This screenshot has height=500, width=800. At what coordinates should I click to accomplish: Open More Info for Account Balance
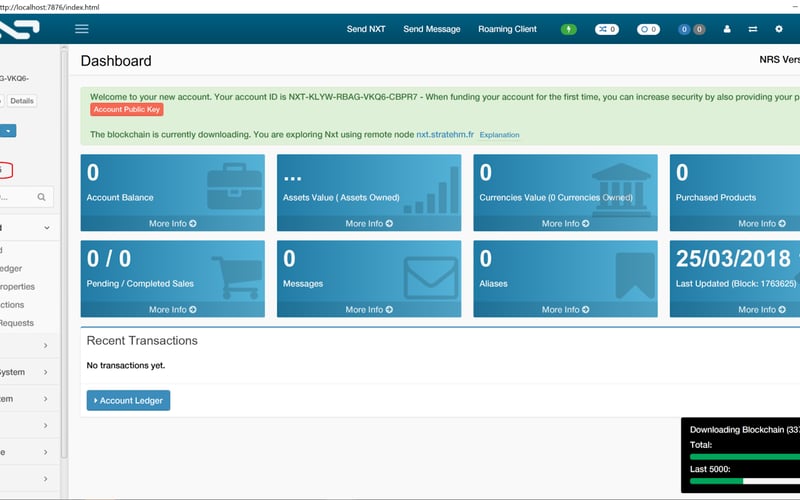click(x=172, y=223)
